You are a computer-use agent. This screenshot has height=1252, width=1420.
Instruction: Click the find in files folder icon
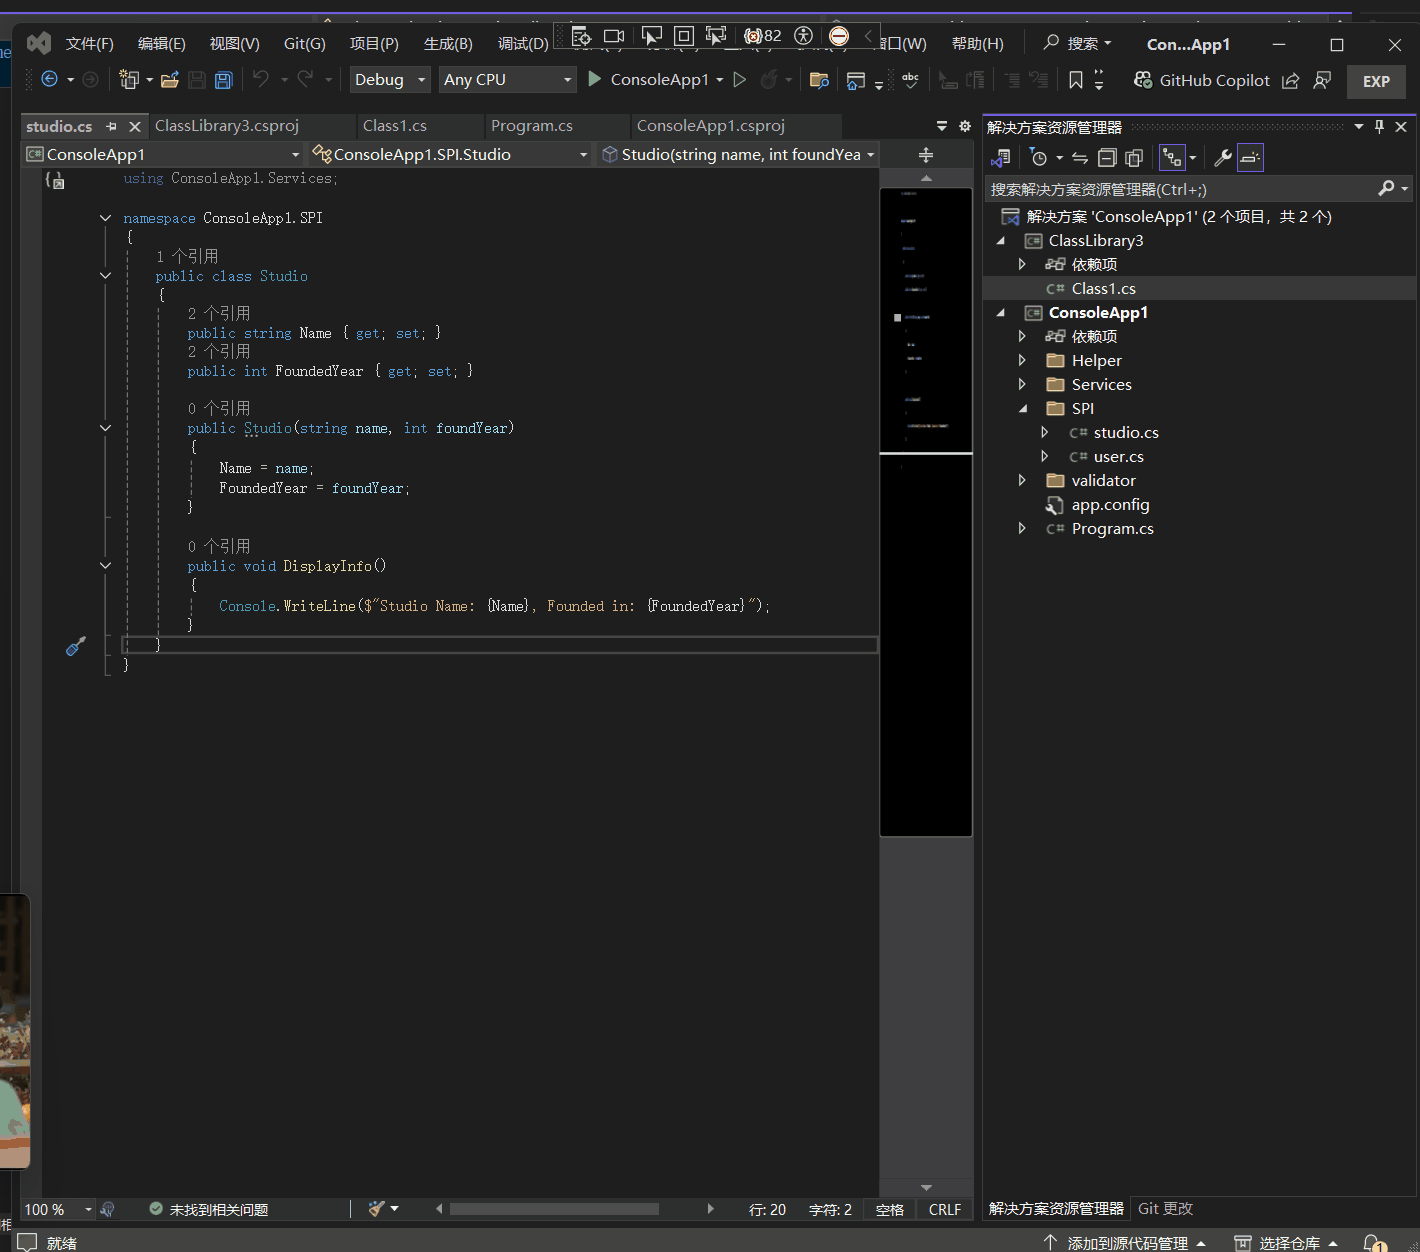tap(819, 80)
